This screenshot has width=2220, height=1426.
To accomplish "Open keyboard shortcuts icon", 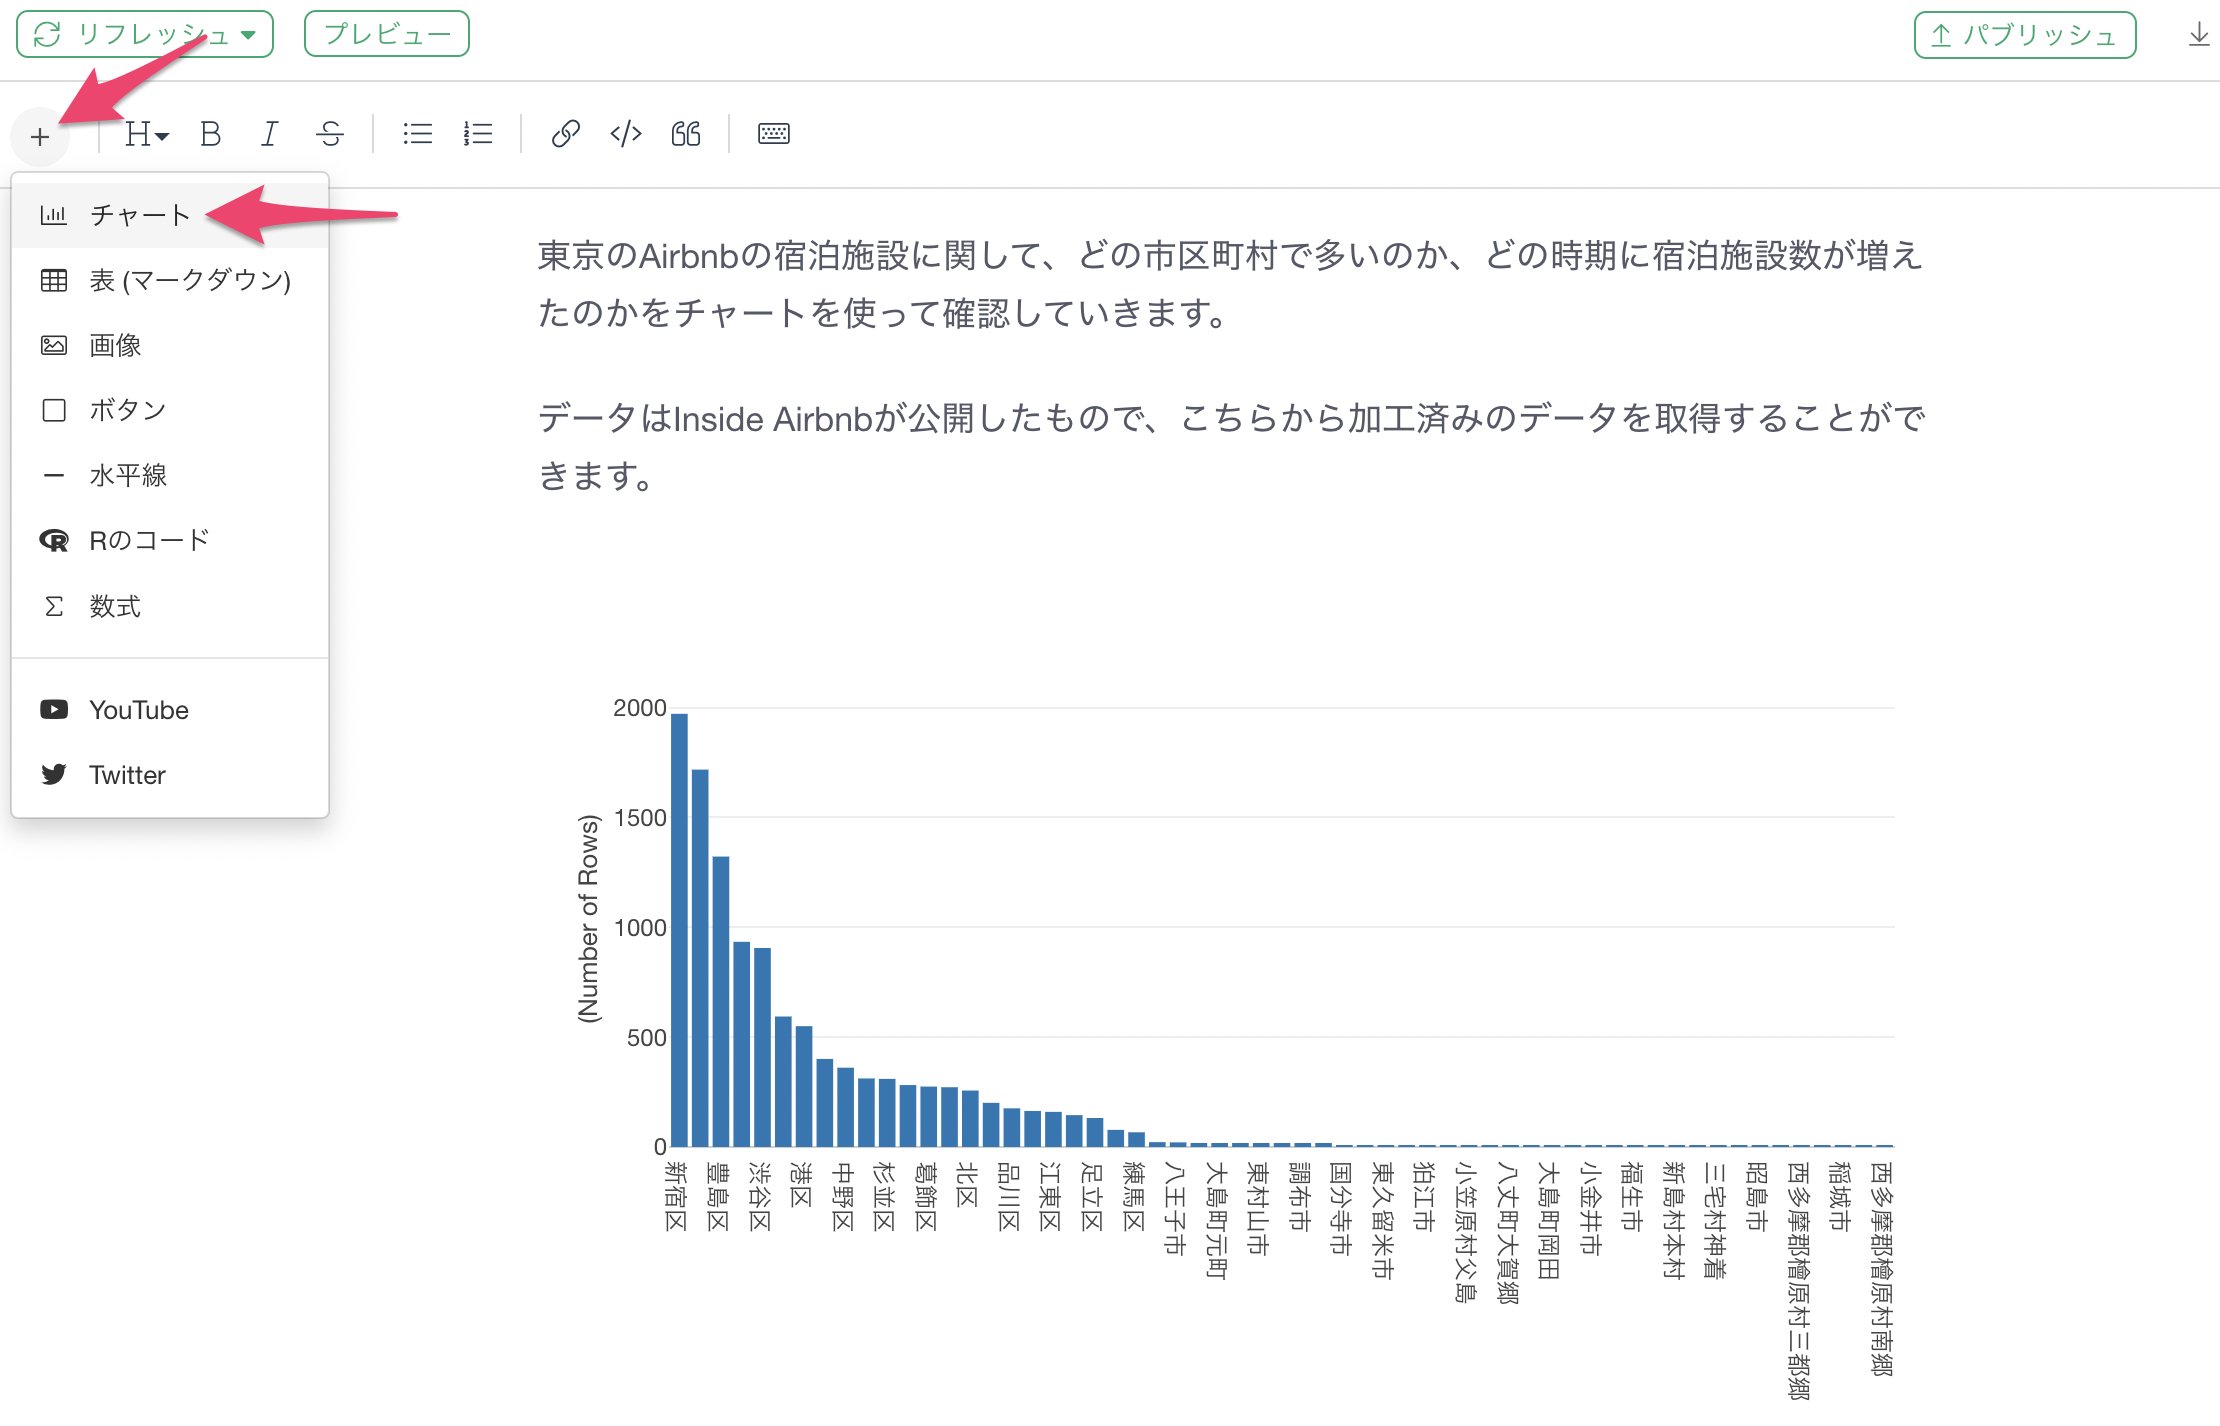I will point(774,134).
